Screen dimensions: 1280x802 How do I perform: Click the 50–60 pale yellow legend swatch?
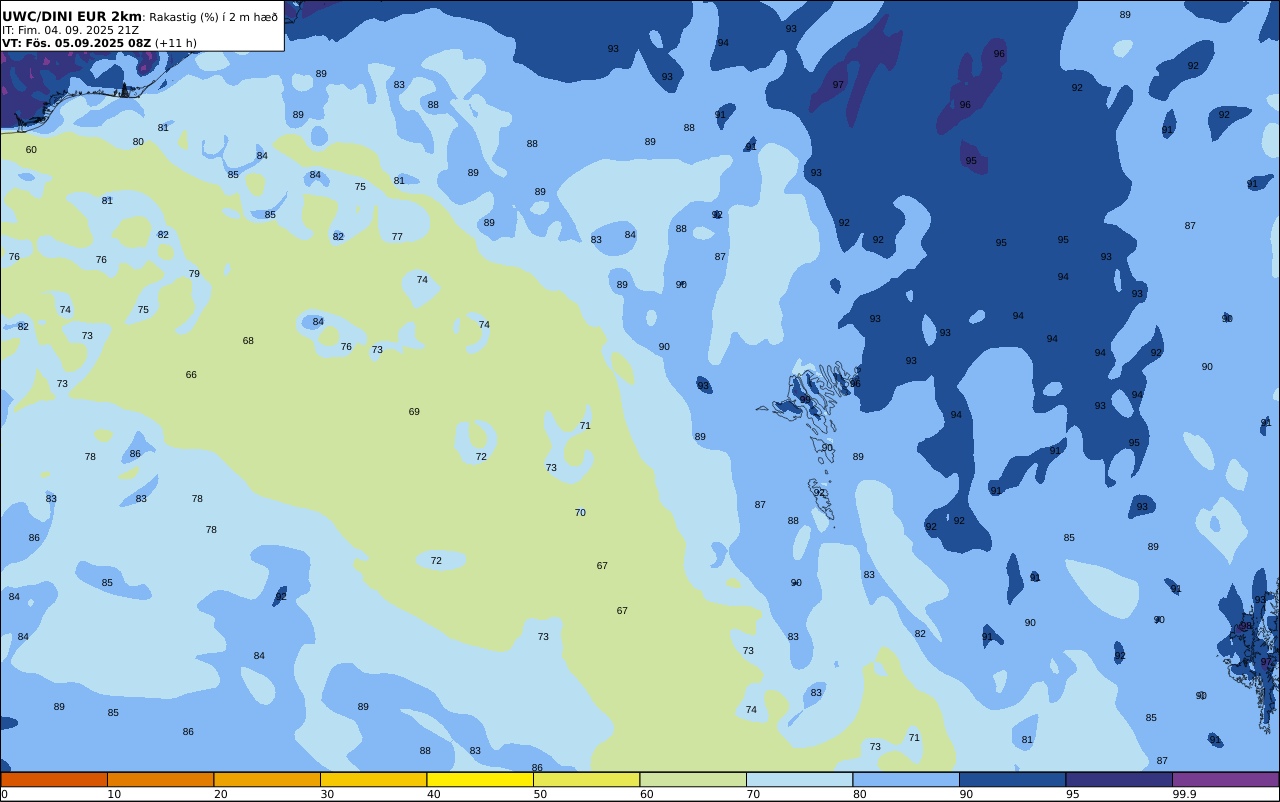pos(586,779)
